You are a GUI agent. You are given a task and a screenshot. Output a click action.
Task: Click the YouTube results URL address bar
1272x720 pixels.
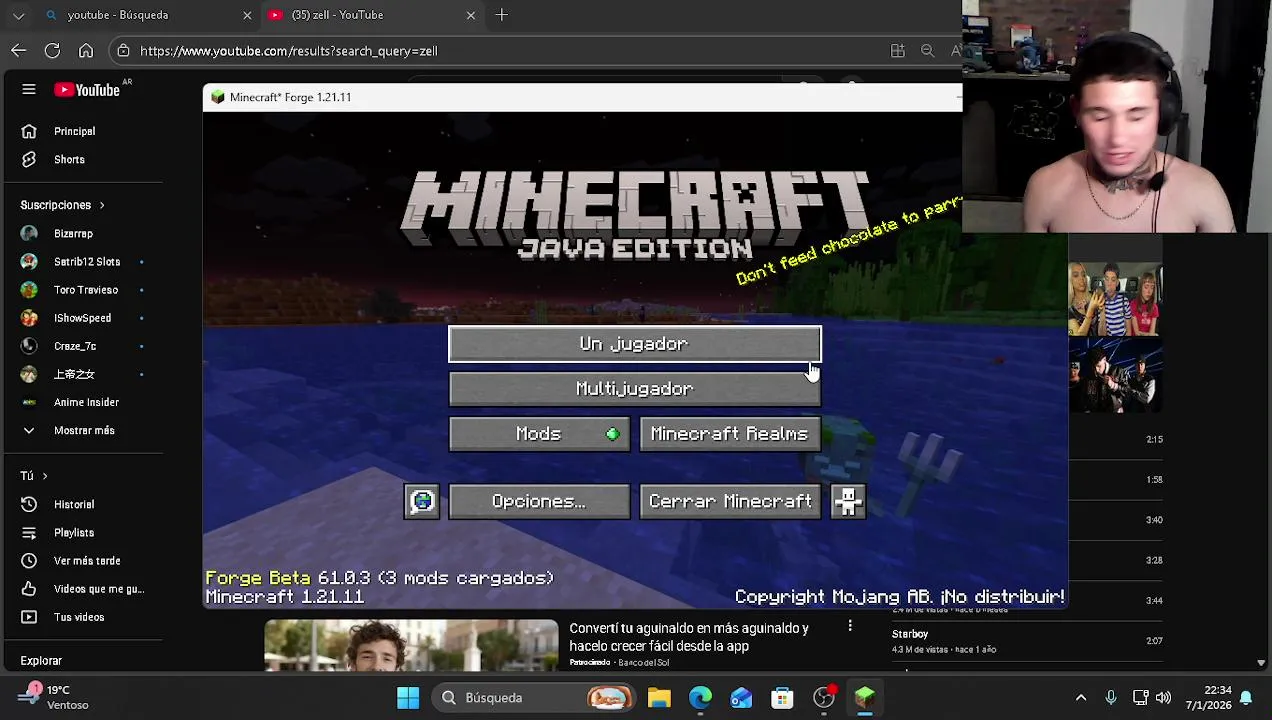click(289, 51)
